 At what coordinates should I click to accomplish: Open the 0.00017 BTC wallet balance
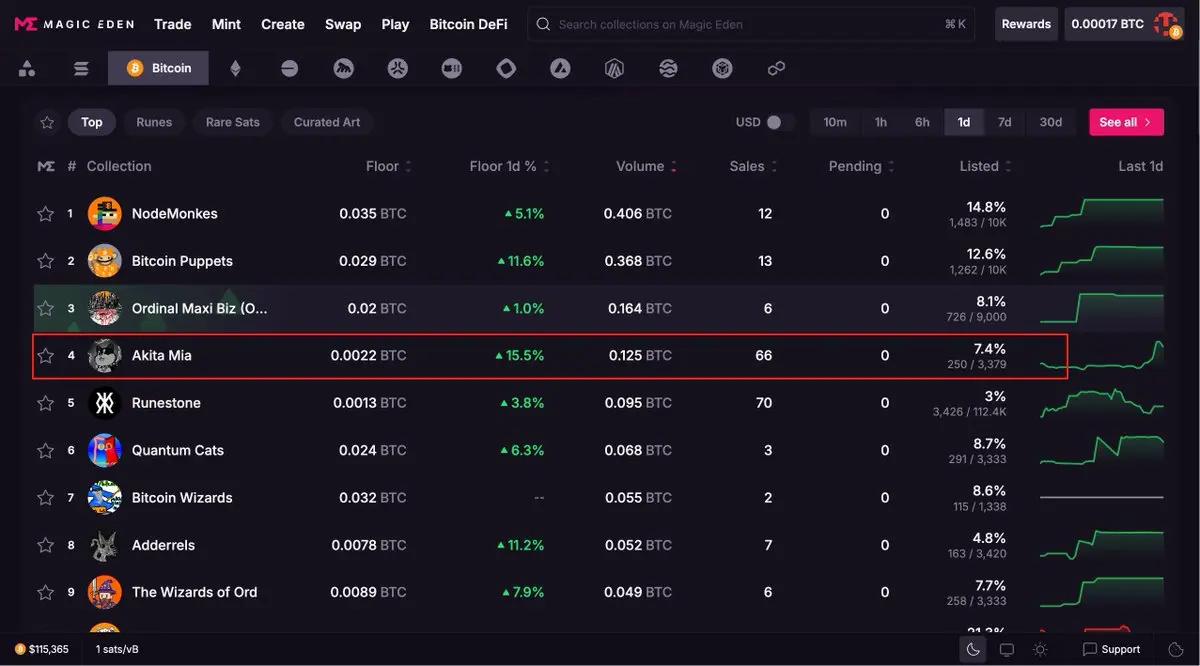tap(1107, 24)
